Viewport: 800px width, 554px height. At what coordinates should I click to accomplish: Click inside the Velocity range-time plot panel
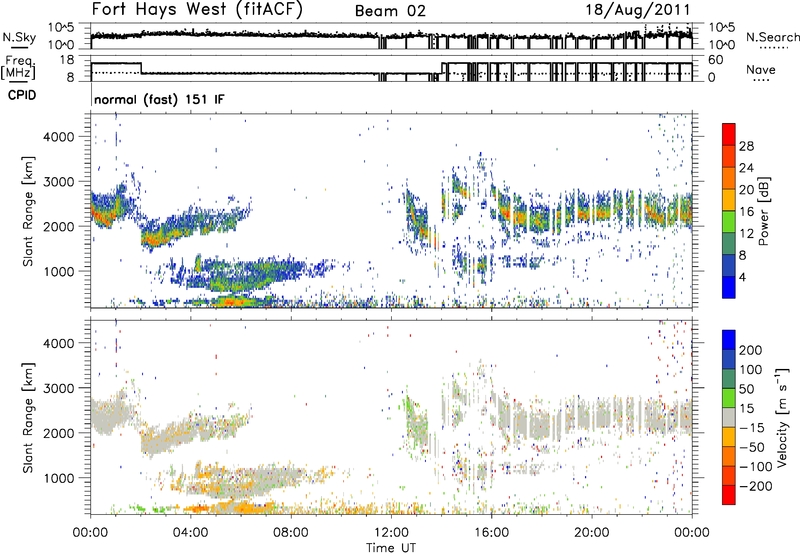point(391,417)
